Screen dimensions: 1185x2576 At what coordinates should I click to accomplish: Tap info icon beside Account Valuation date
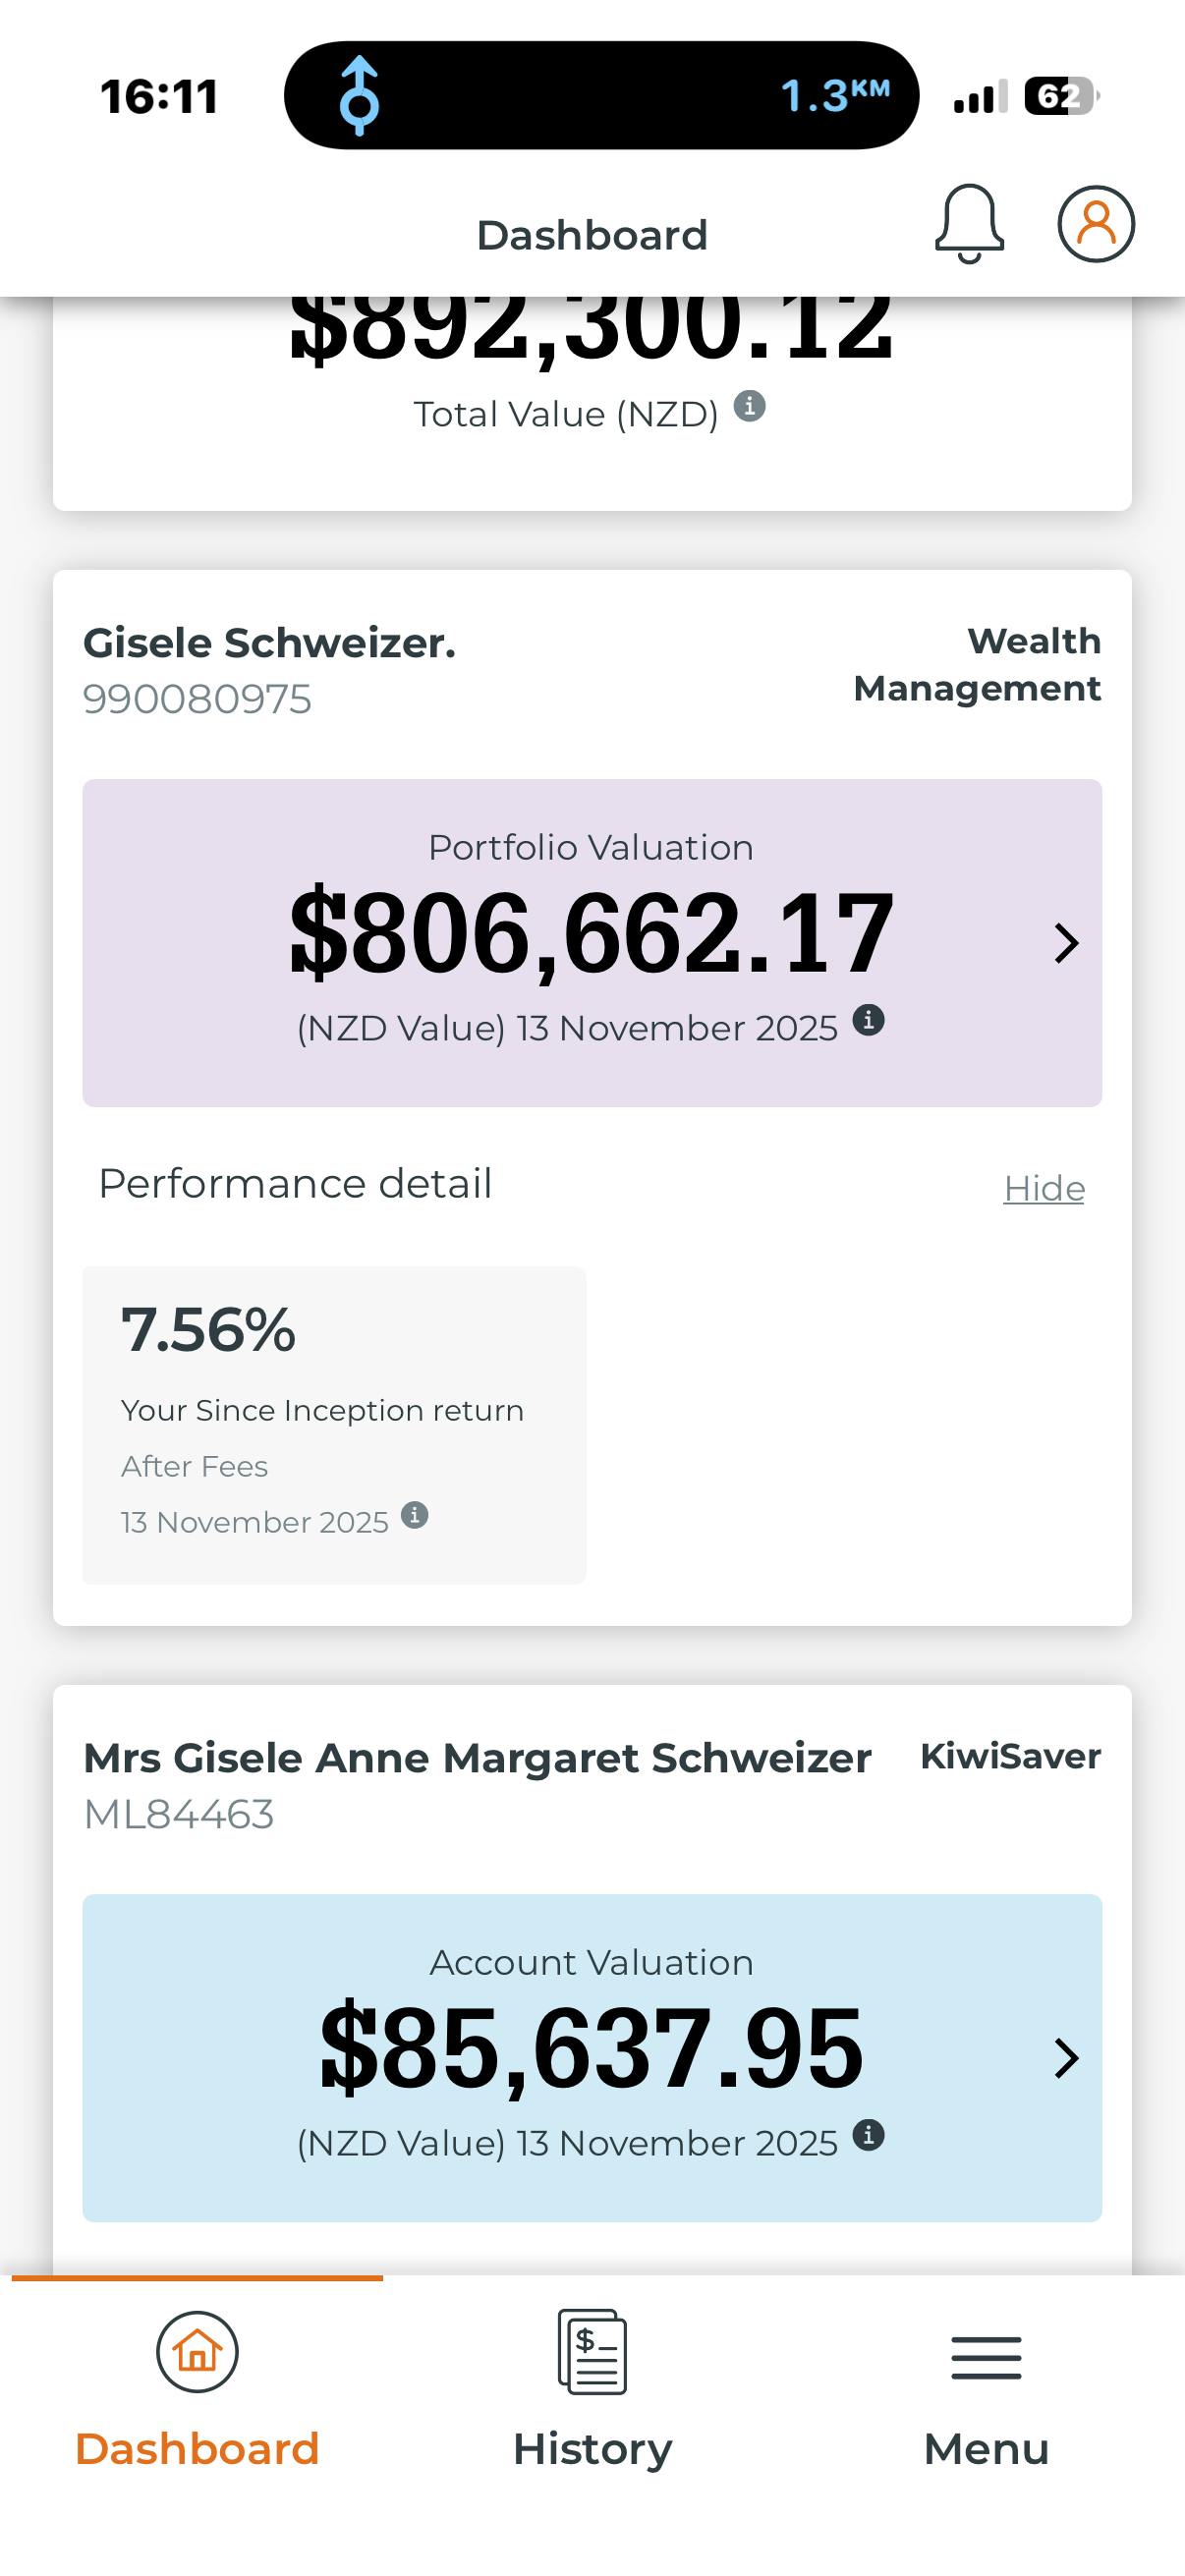pos(868,2135)
